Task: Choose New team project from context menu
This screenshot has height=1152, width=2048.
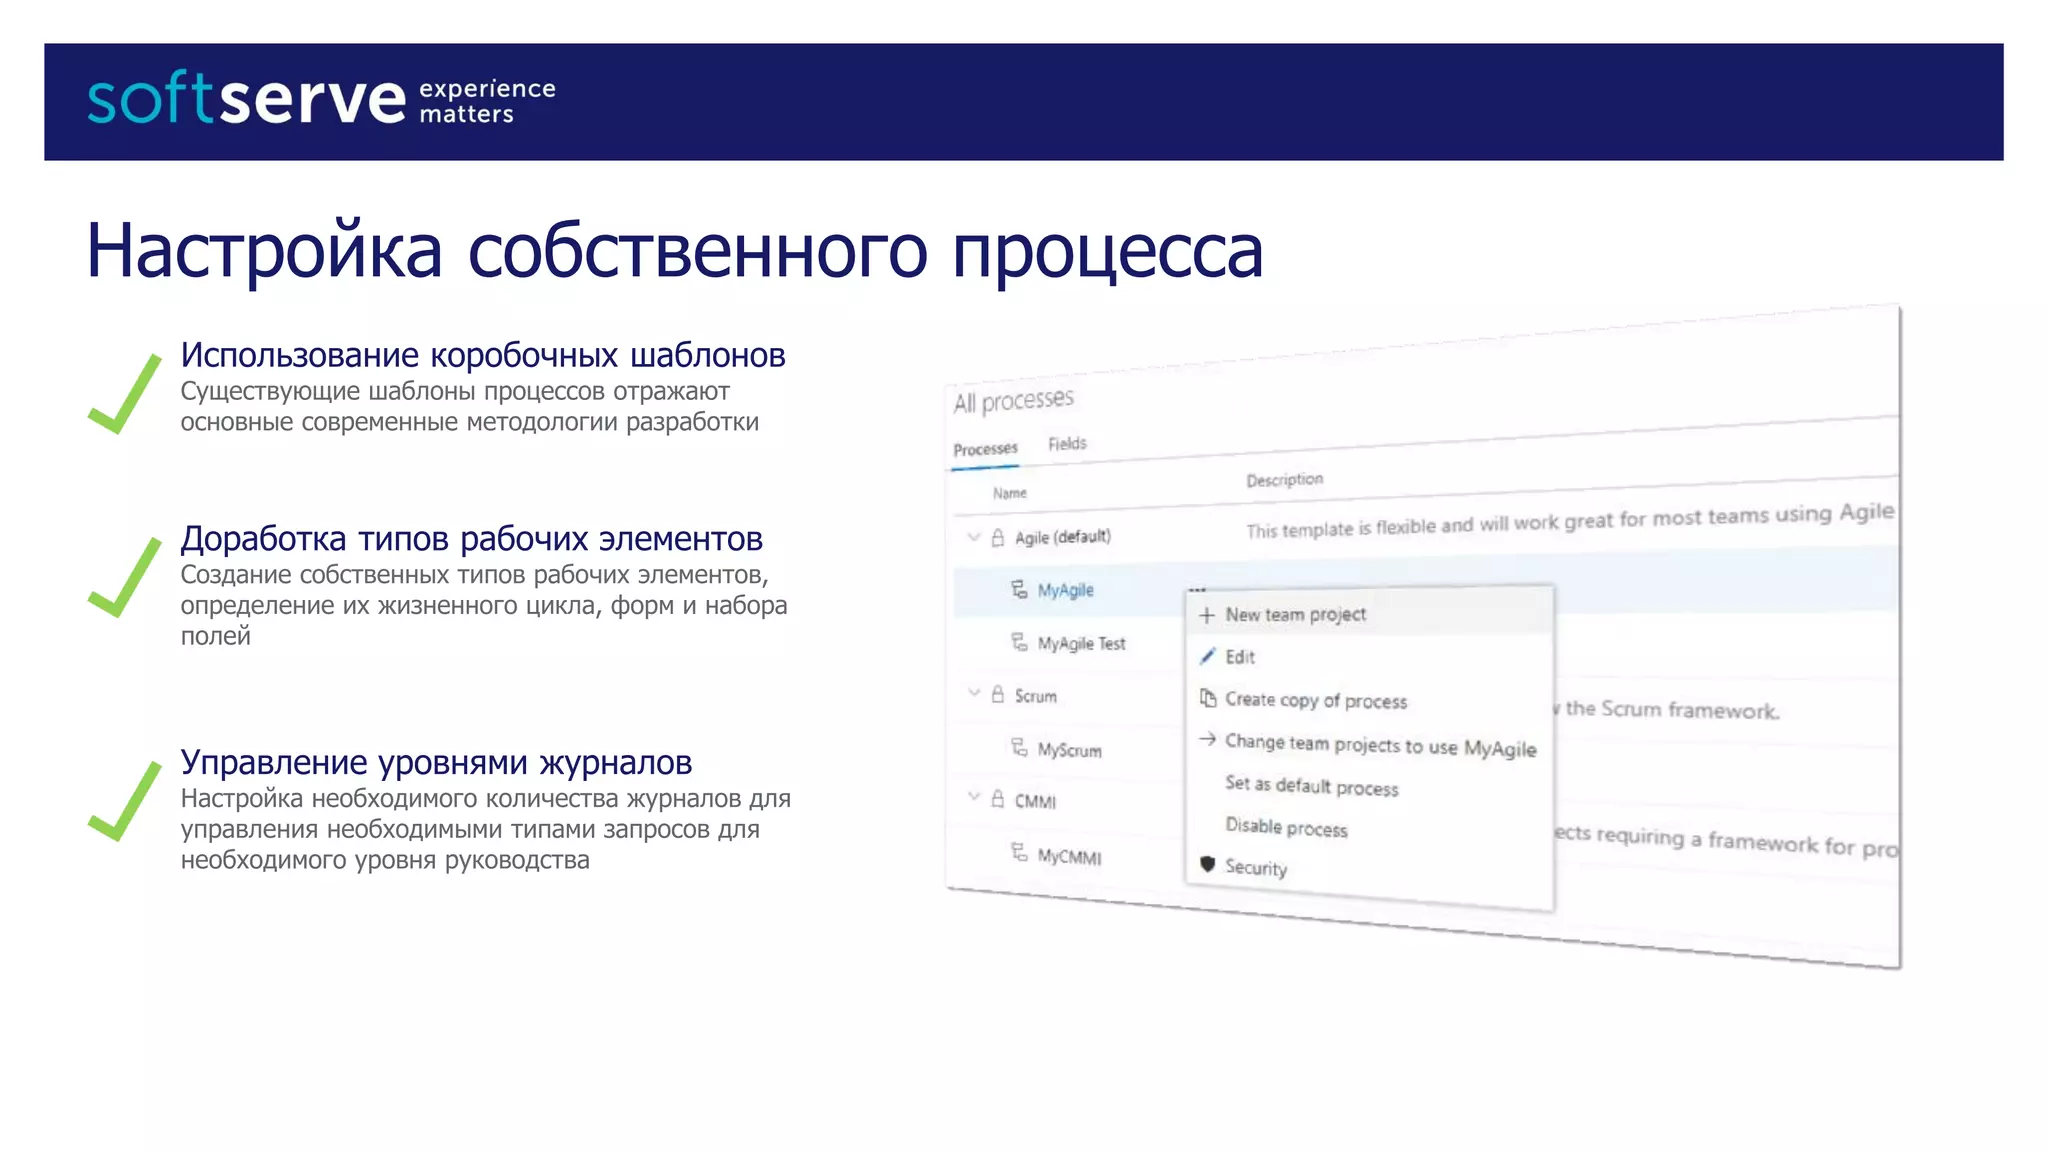Action: [1369, 615]
